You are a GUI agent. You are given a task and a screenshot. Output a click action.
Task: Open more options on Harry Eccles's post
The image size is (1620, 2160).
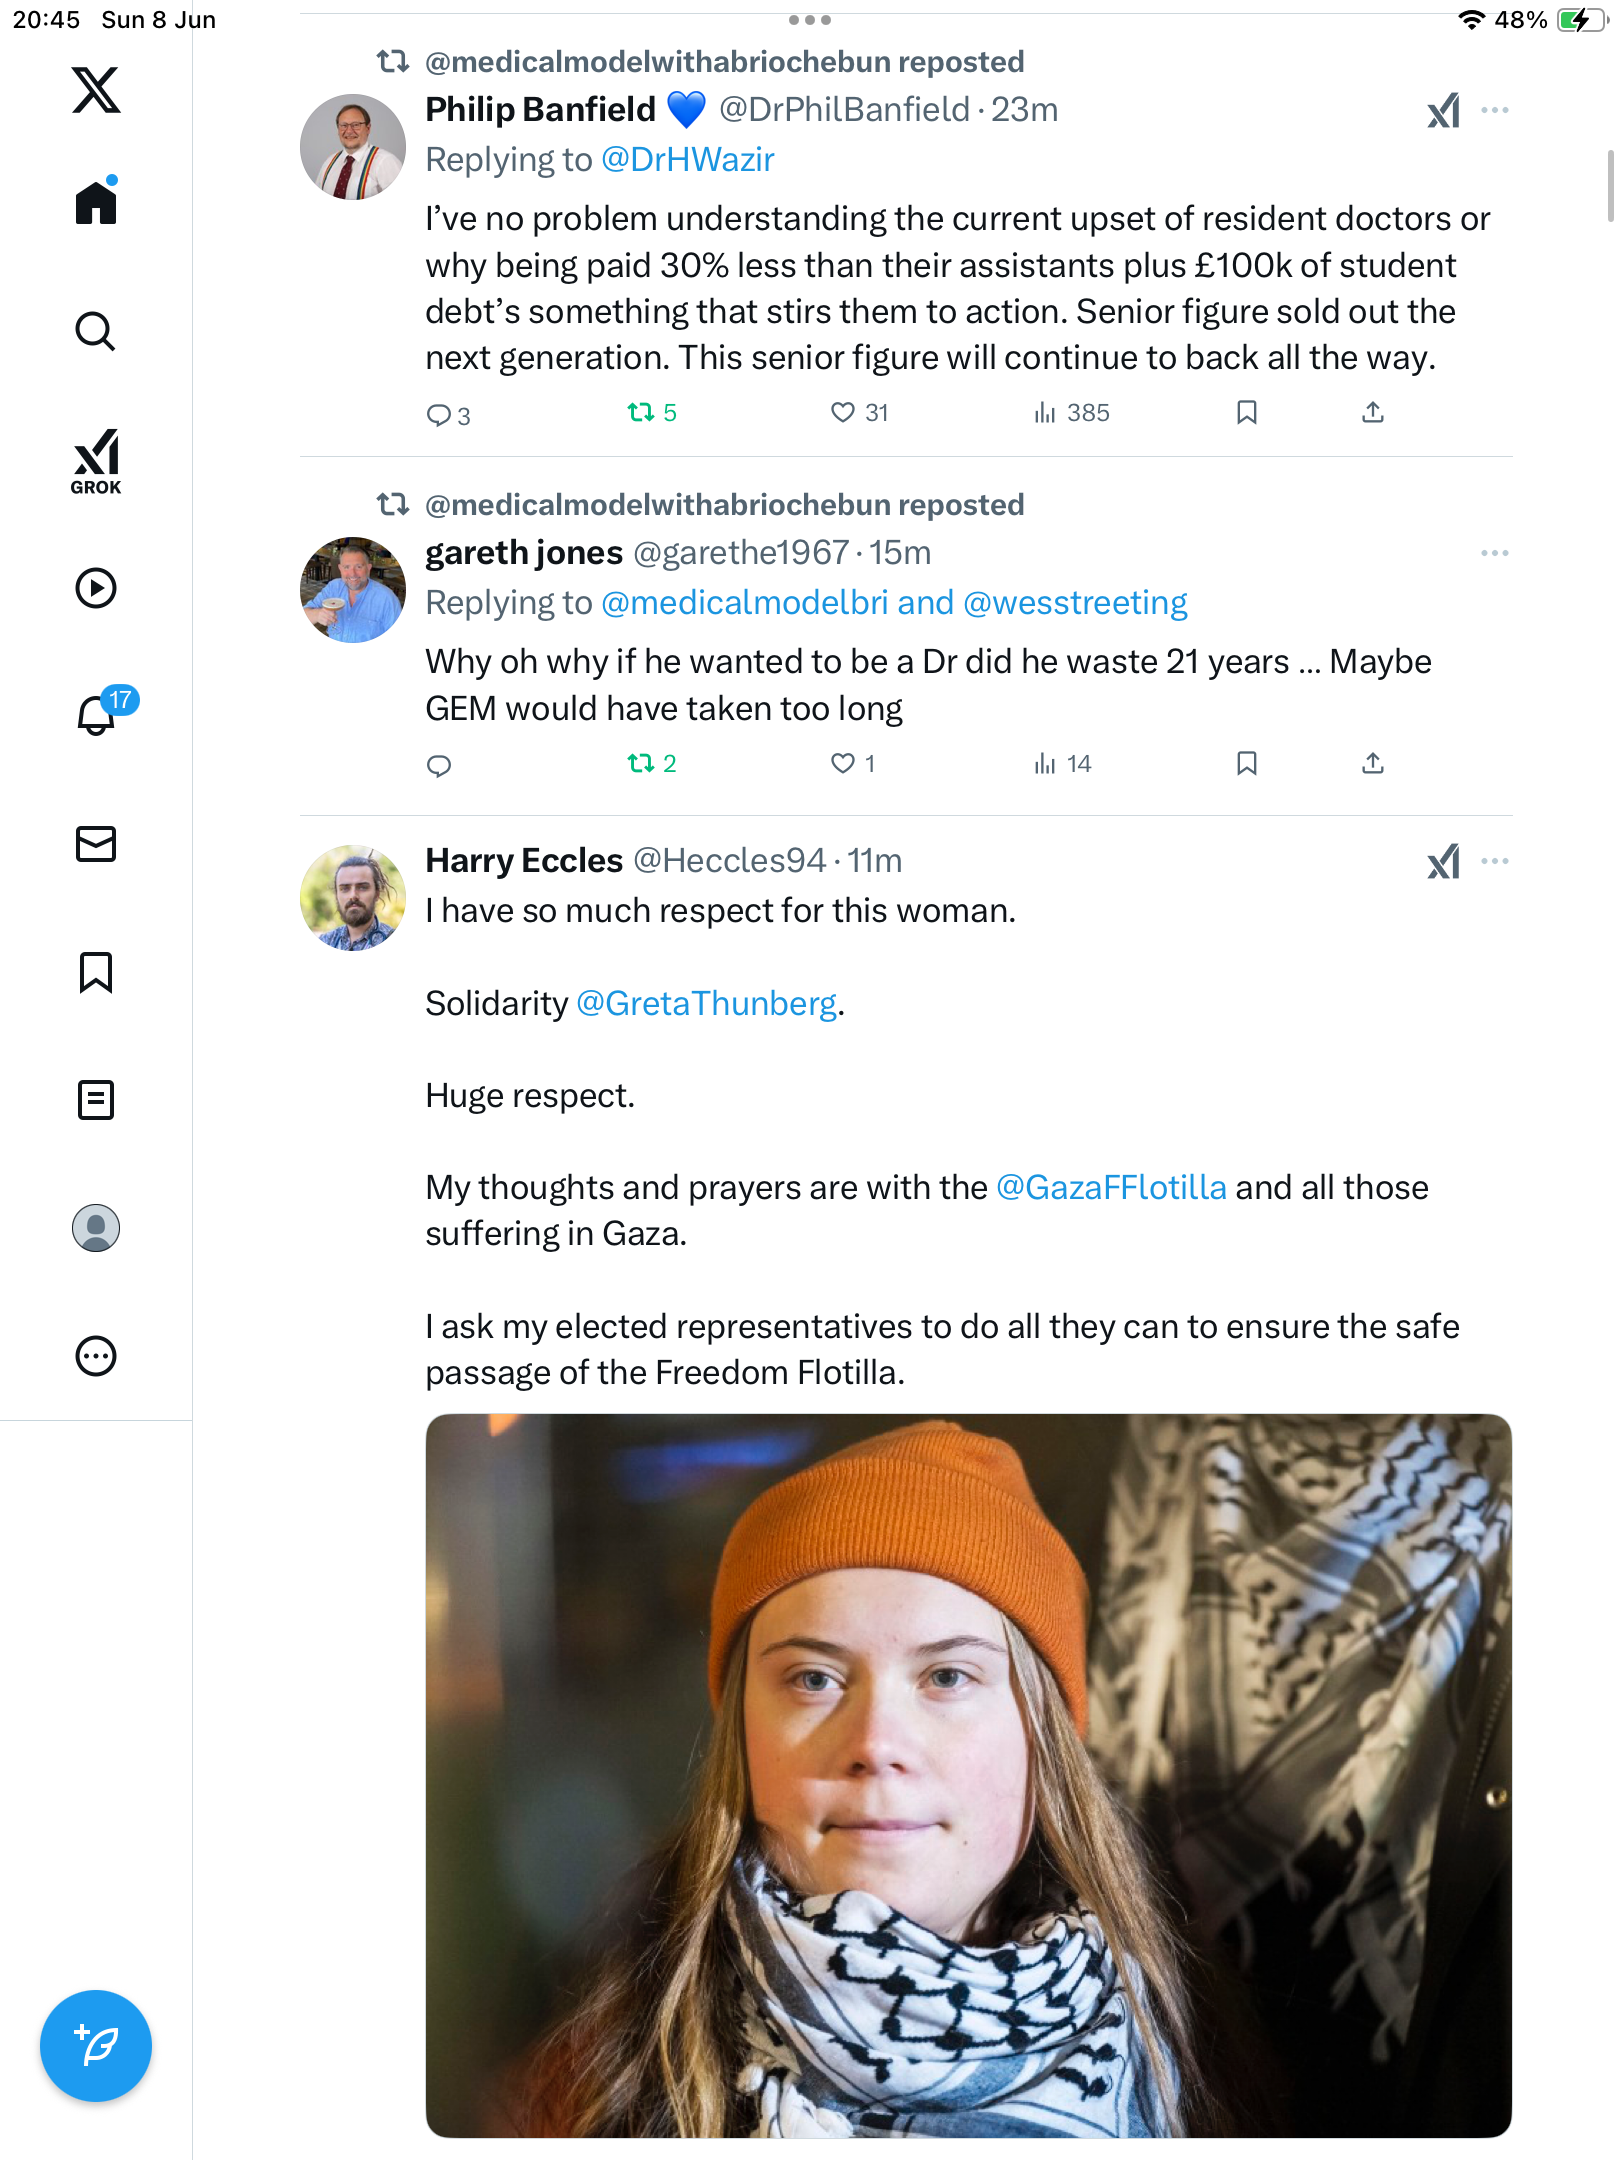click(1494, 861)
